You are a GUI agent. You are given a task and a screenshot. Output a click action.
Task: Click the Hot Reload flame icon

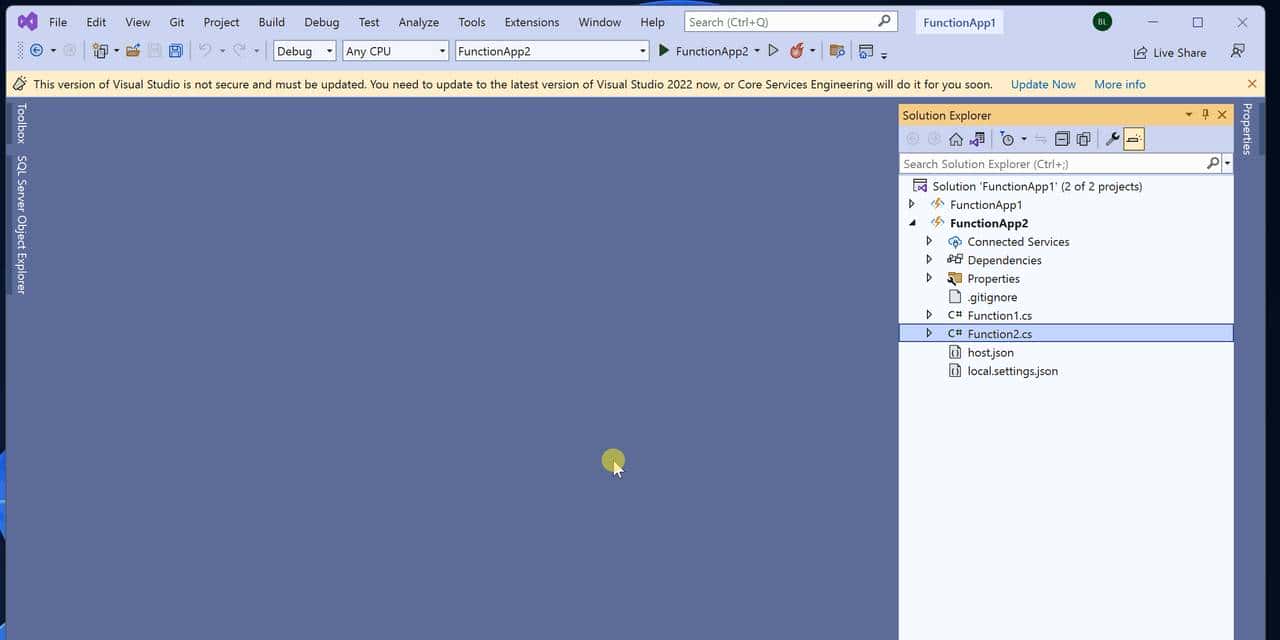[793, 50]
